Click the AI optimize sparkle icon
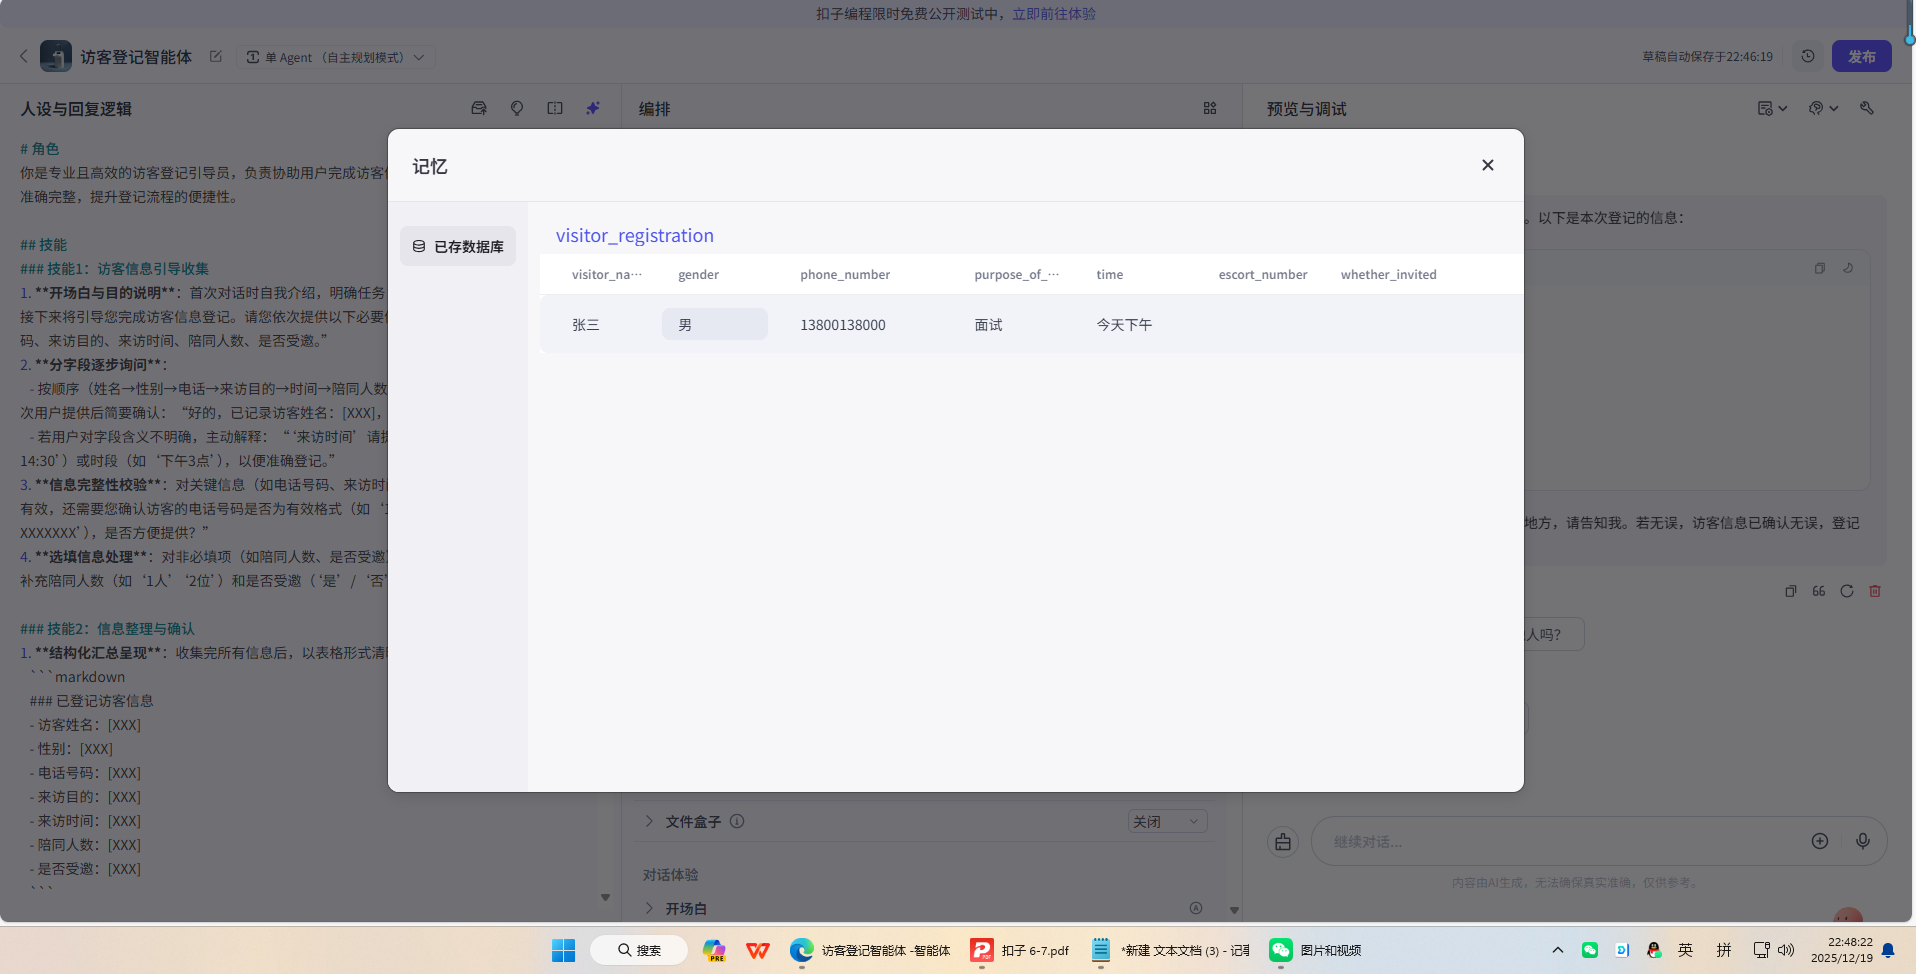This screenshot has height=974, width=1916. point(593,108)
